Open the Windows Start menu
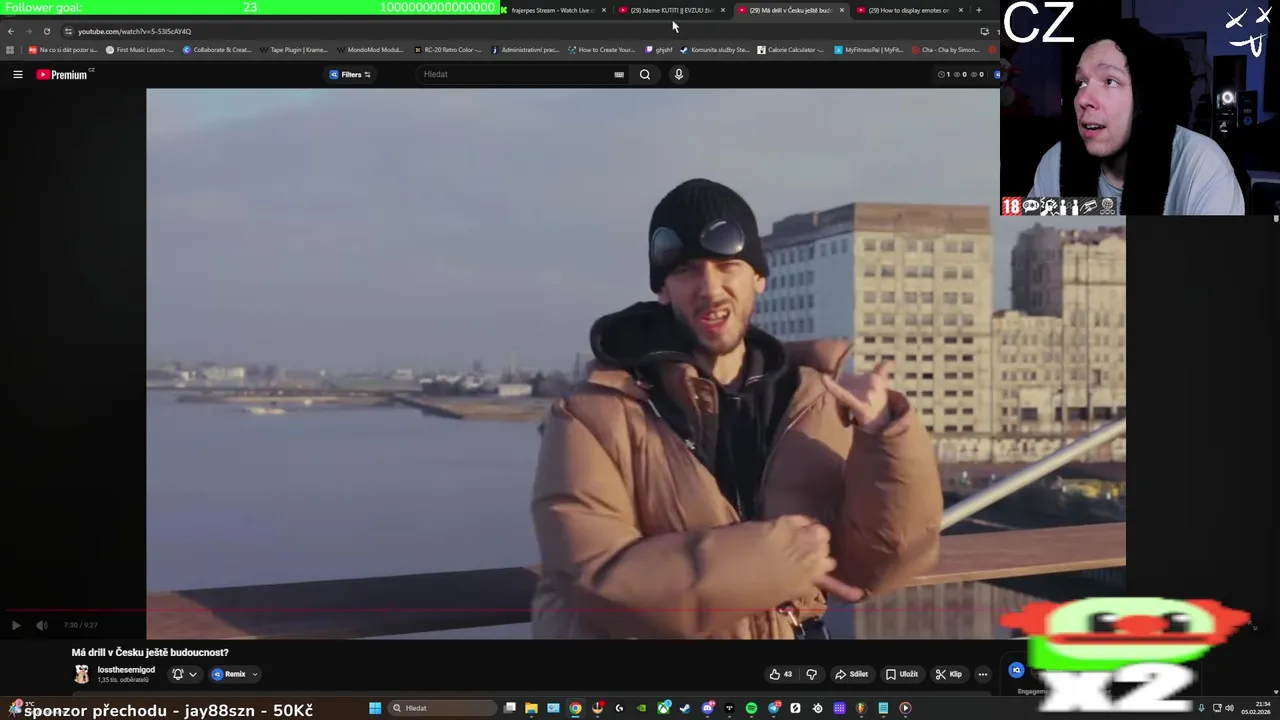Screen dimensions: 1280x720 coord(374,708)
